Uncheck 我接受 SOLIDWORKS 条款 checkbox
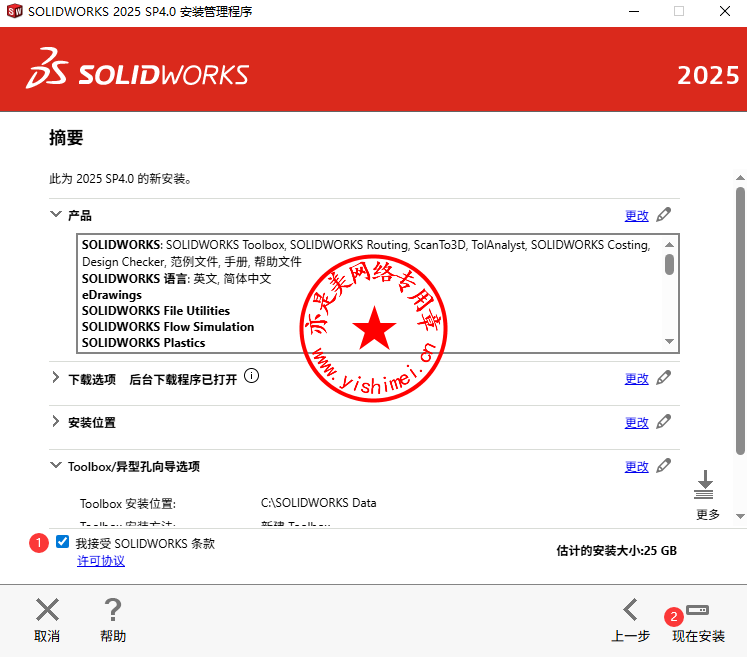 click(62, 542)
